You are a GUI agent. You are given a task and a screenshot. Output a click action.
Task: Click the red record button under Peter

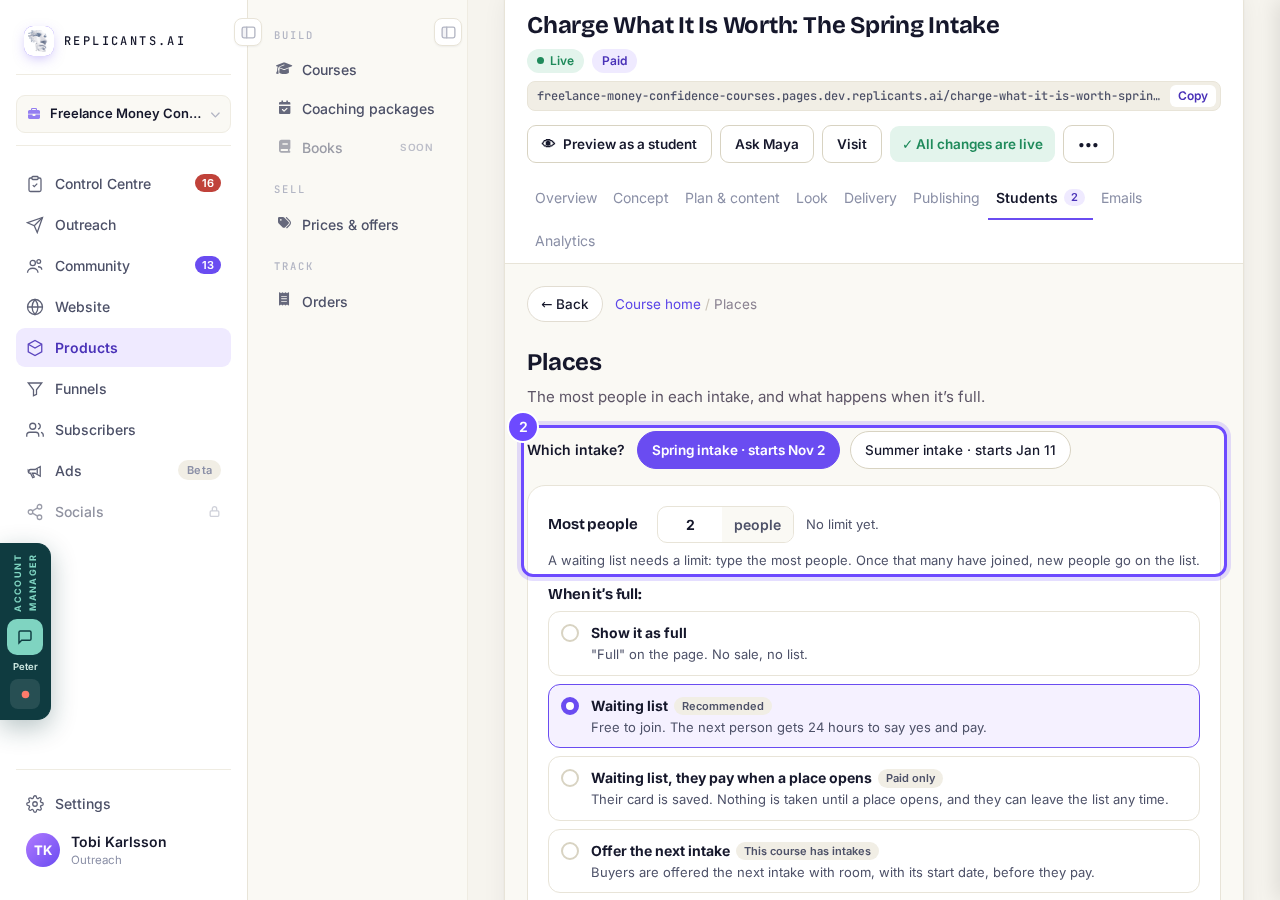[25, 694]
